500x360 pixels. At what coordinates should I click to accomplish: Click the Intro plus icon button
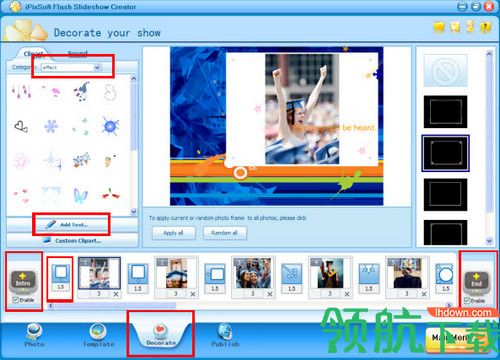[x=23, y=282]
